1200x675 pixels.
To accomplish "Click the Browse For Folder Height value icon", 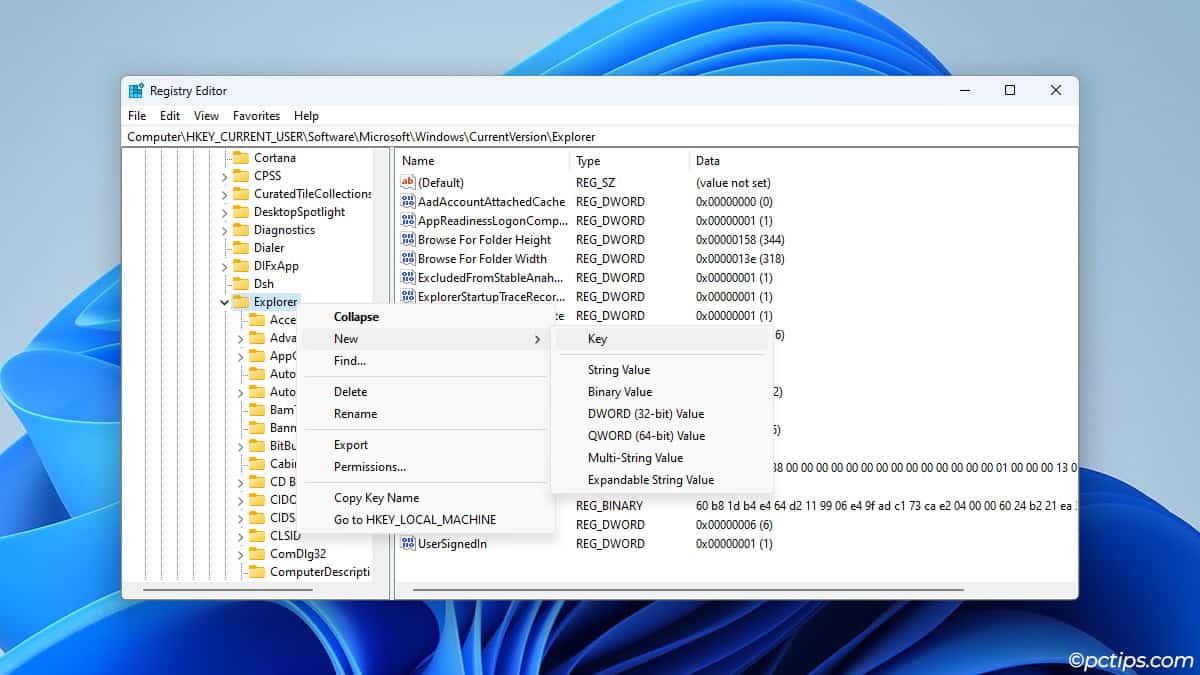I will tap(407, 239).
